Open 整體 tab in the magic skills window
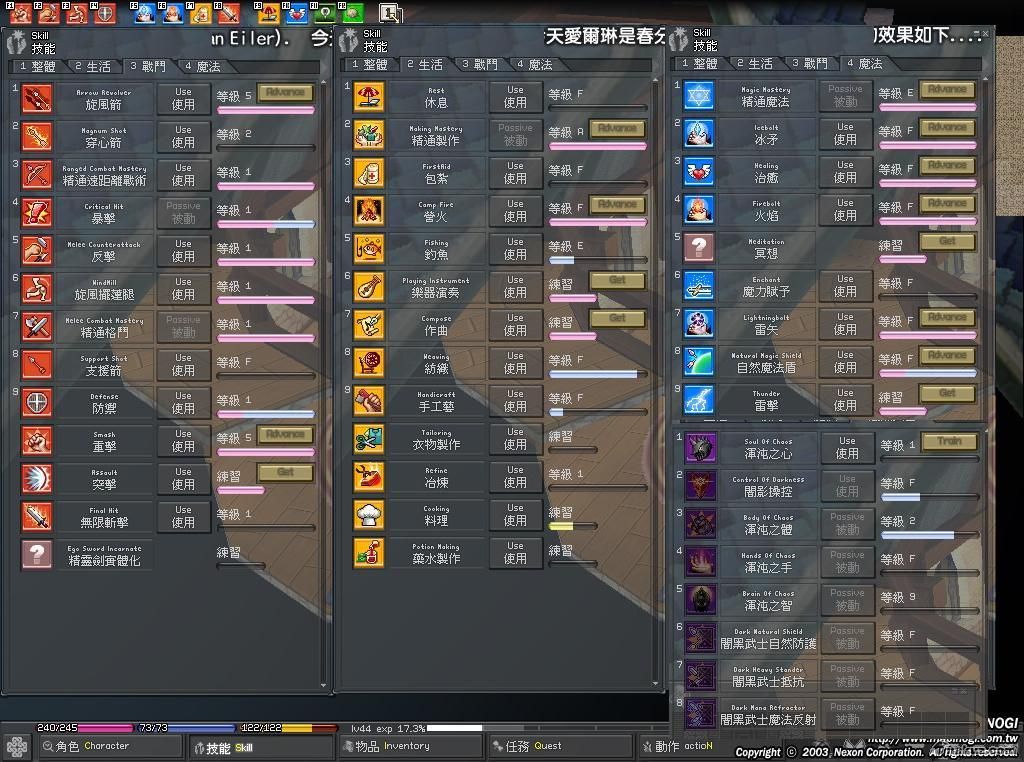 pyautogui.click(x=699, y=63)
